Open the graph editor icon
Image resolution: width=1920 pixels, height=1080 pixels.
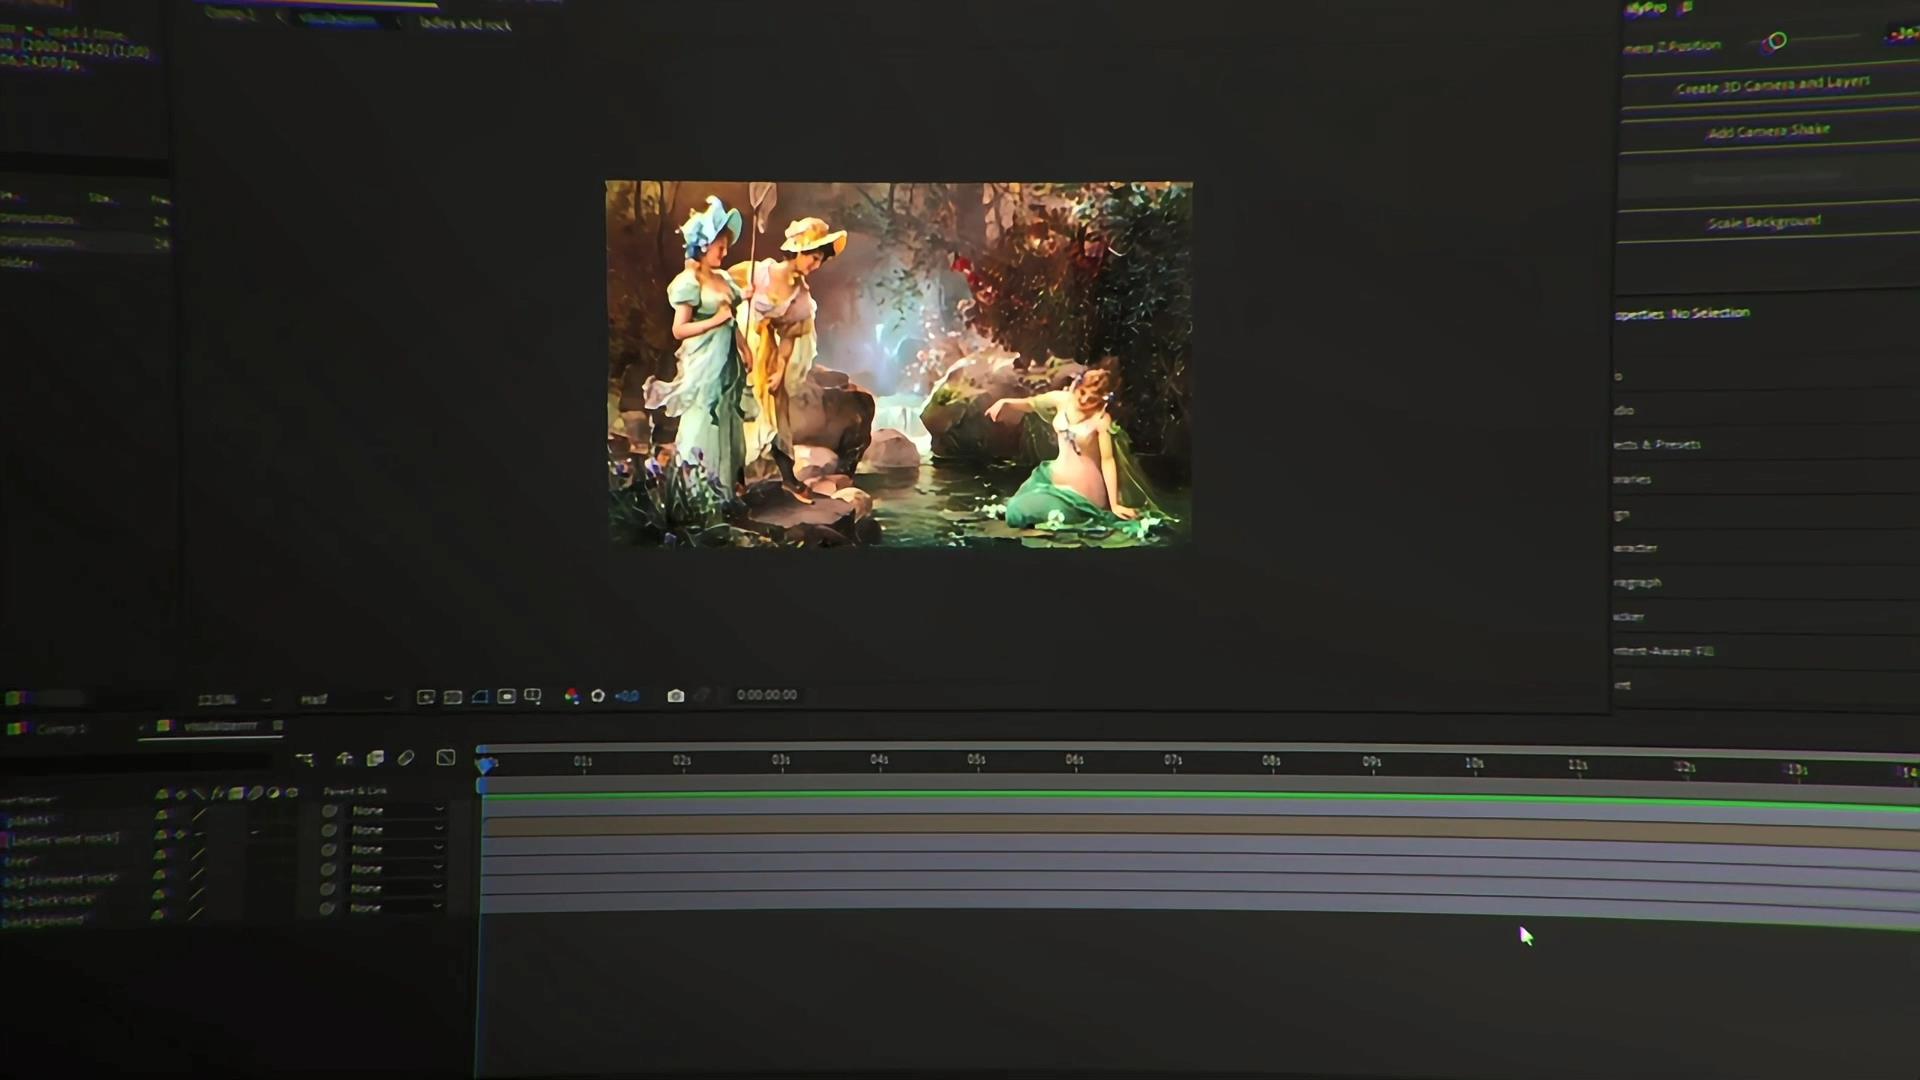tap(446, 758)
